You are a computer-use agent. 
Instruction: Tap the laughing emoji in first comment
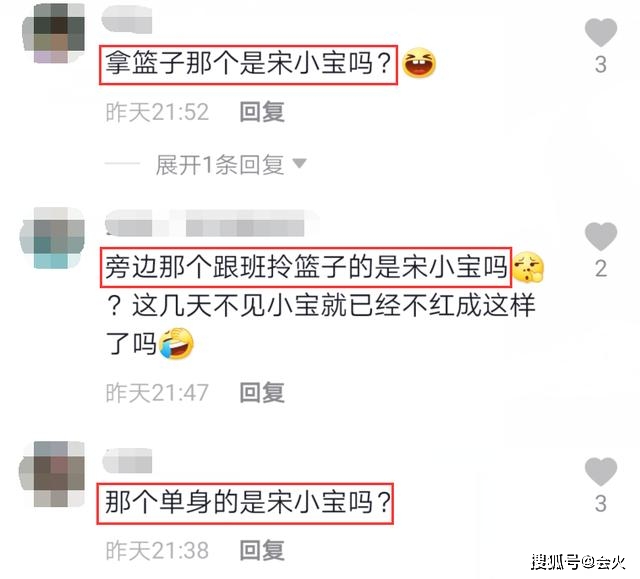tap(419, 63)
